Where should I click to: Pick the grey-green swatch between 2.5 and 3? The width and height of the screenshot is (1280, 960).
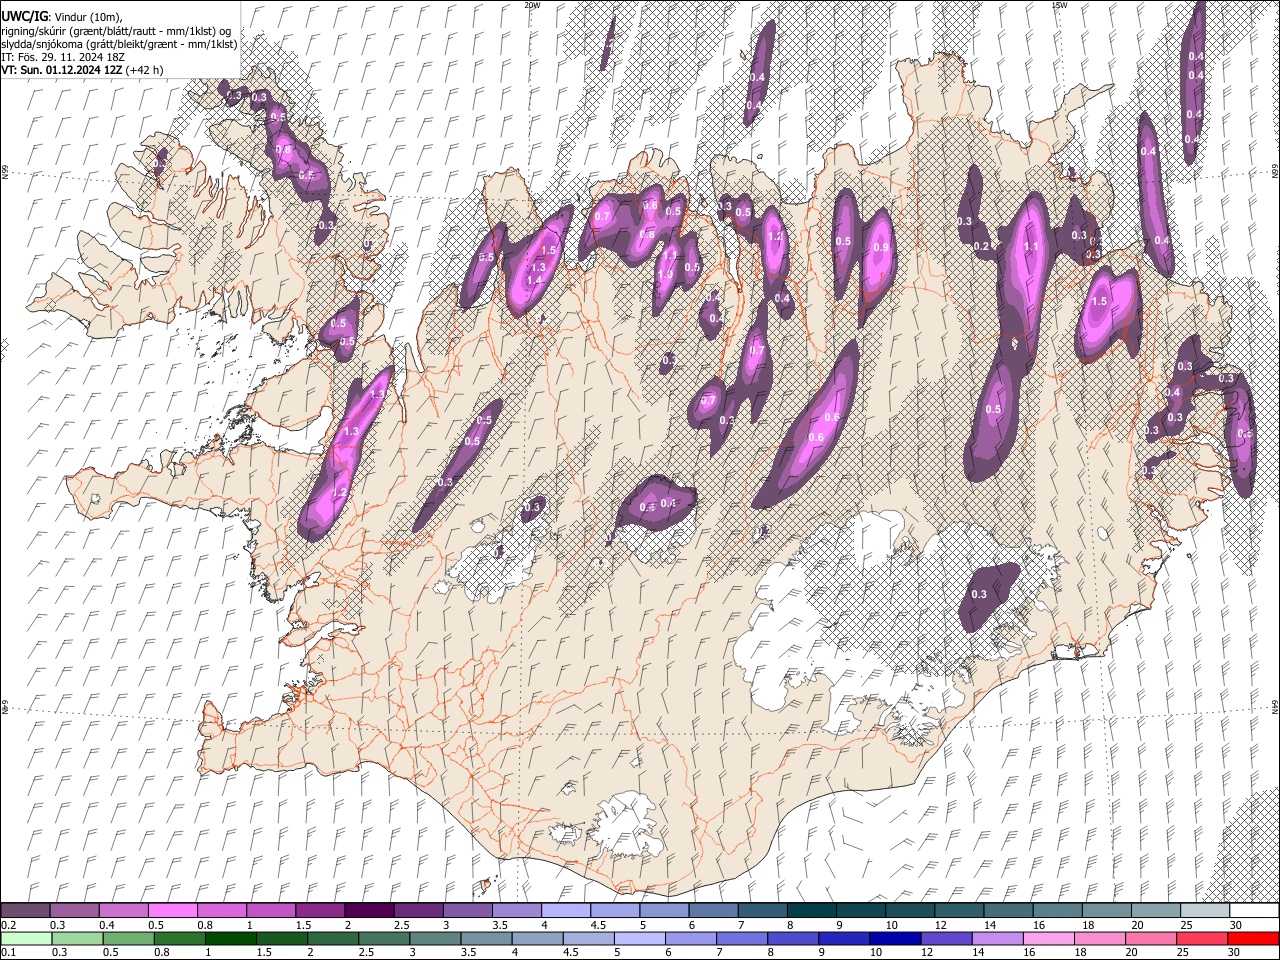(384, 938)
